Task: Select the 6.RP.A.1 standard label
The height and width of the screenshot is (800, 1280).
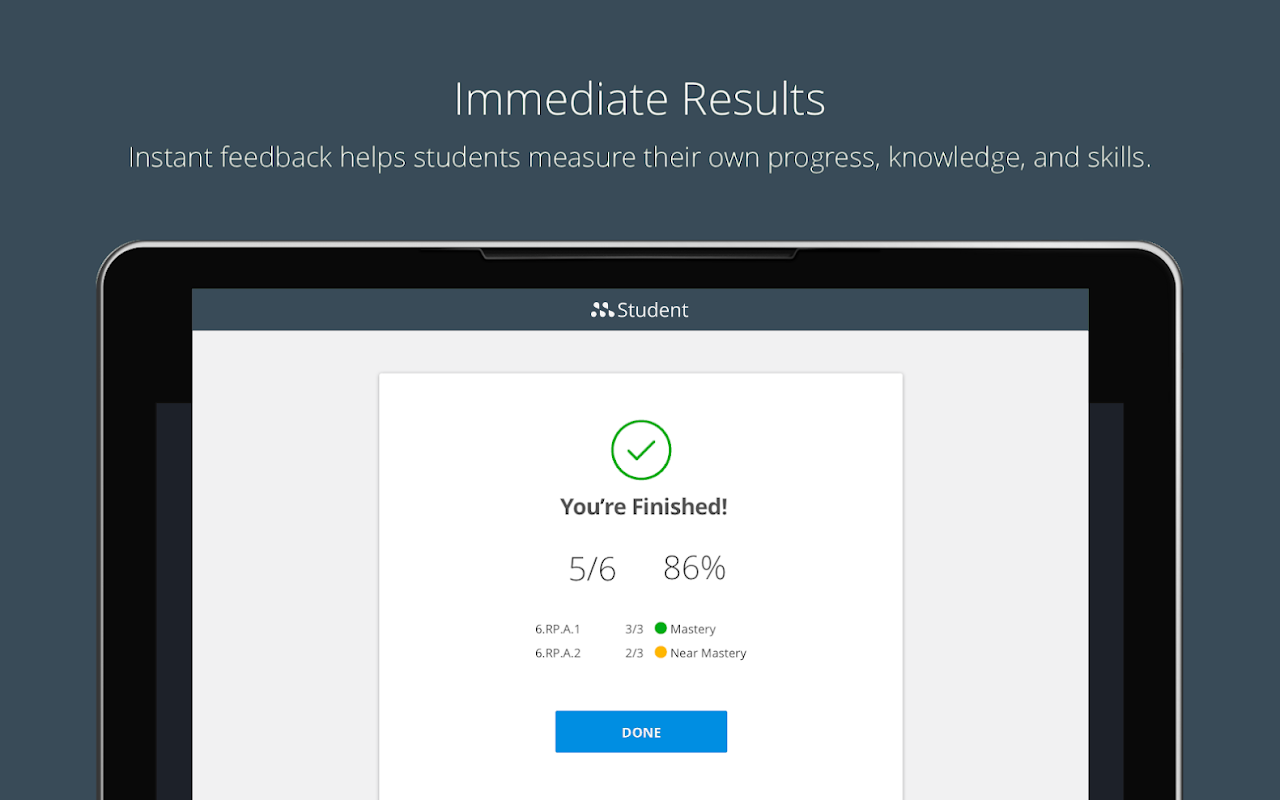Action: click(558, 629)
